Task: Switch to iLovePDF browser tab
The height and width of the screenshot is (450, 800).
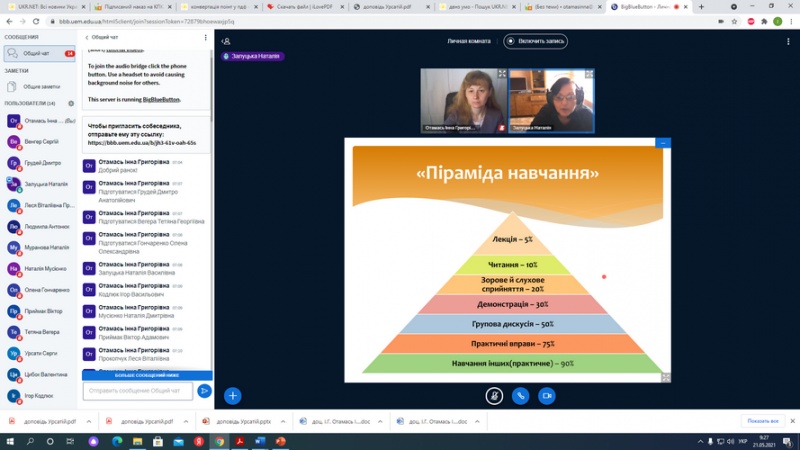Action: coord(305,7)
